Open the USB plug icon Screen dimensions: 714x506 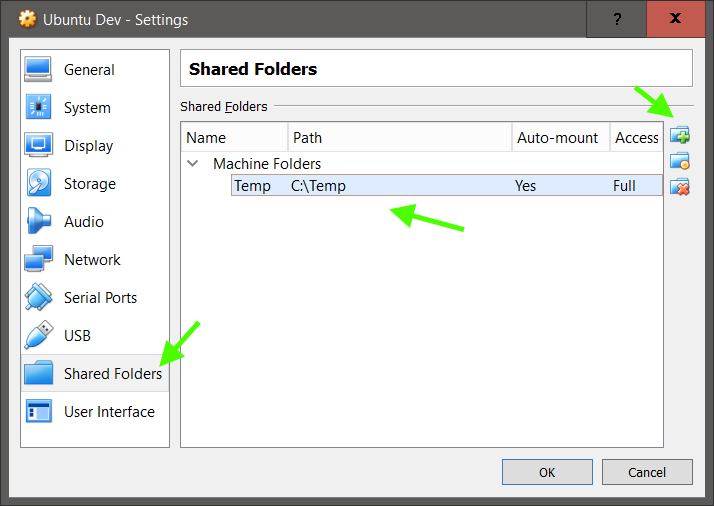38,335
